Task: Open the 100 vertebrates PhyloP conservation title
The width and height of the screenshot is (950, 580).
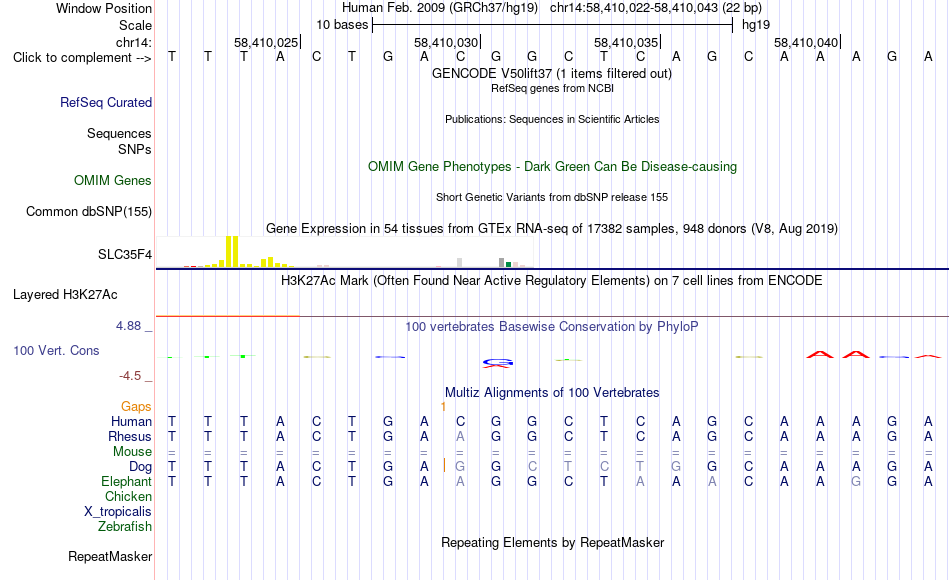Action: [552, 327]
